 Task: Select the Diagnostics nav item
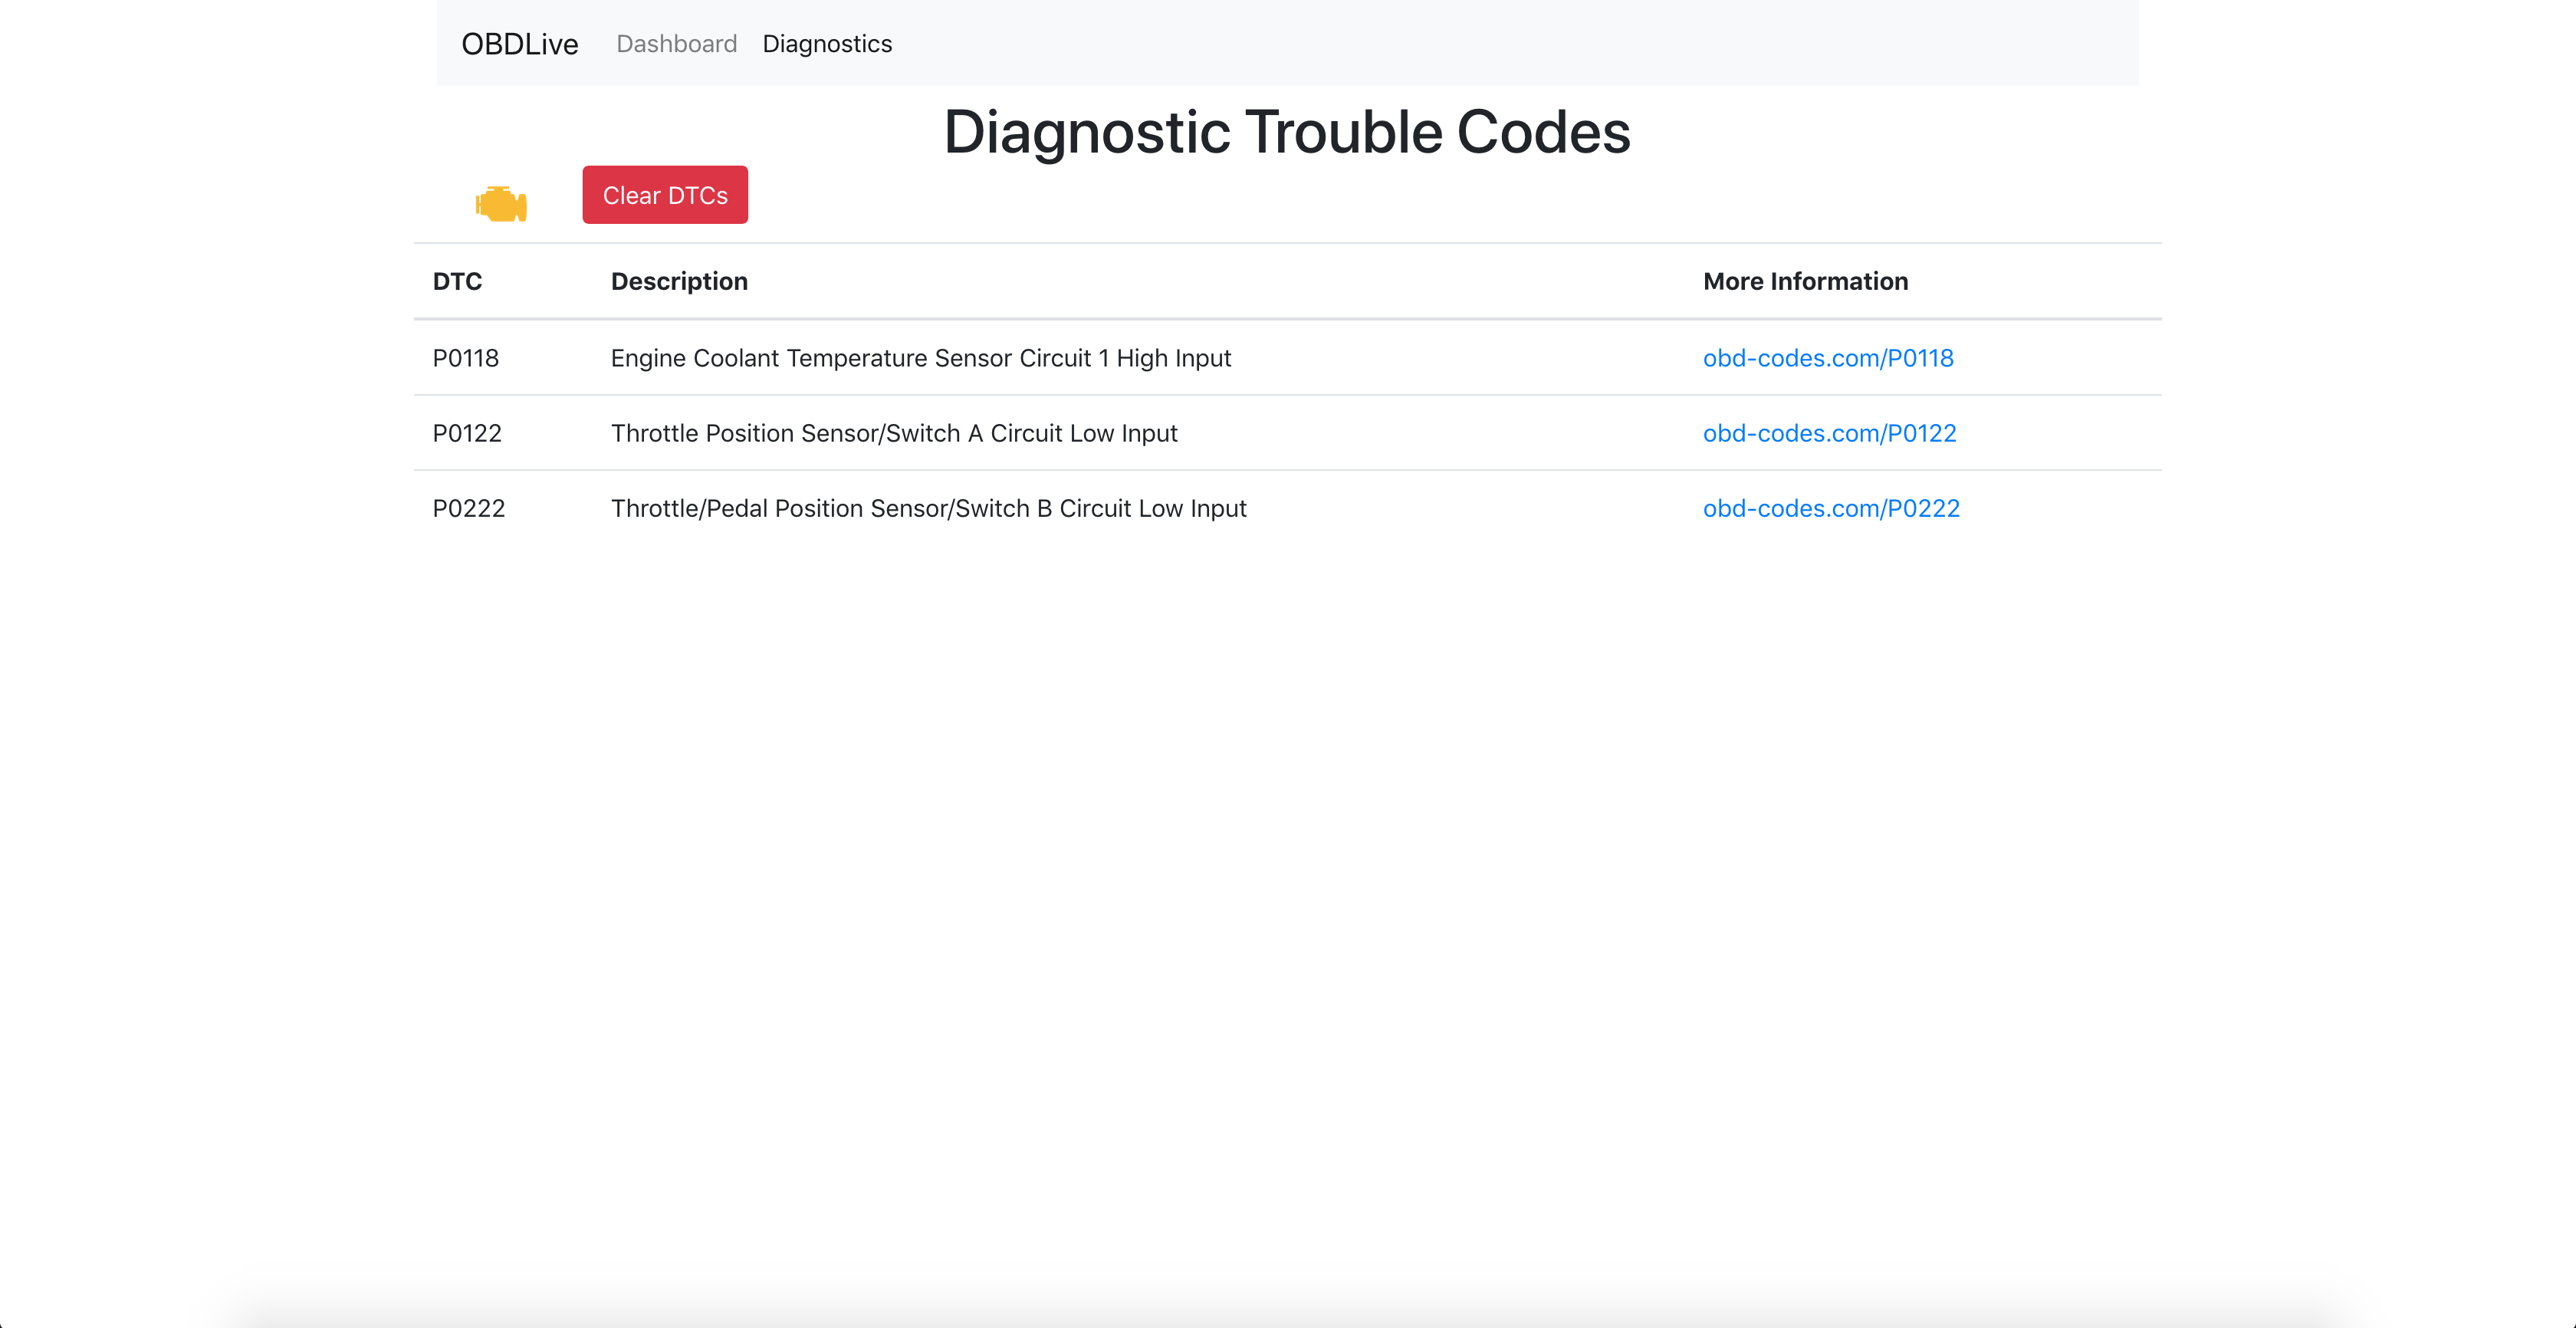827,44
